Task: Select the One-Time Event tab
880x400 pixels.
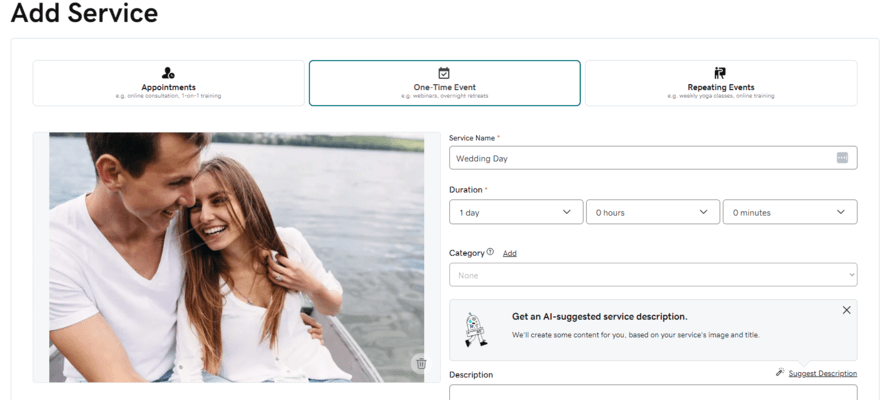Action: tap(444, 83)
